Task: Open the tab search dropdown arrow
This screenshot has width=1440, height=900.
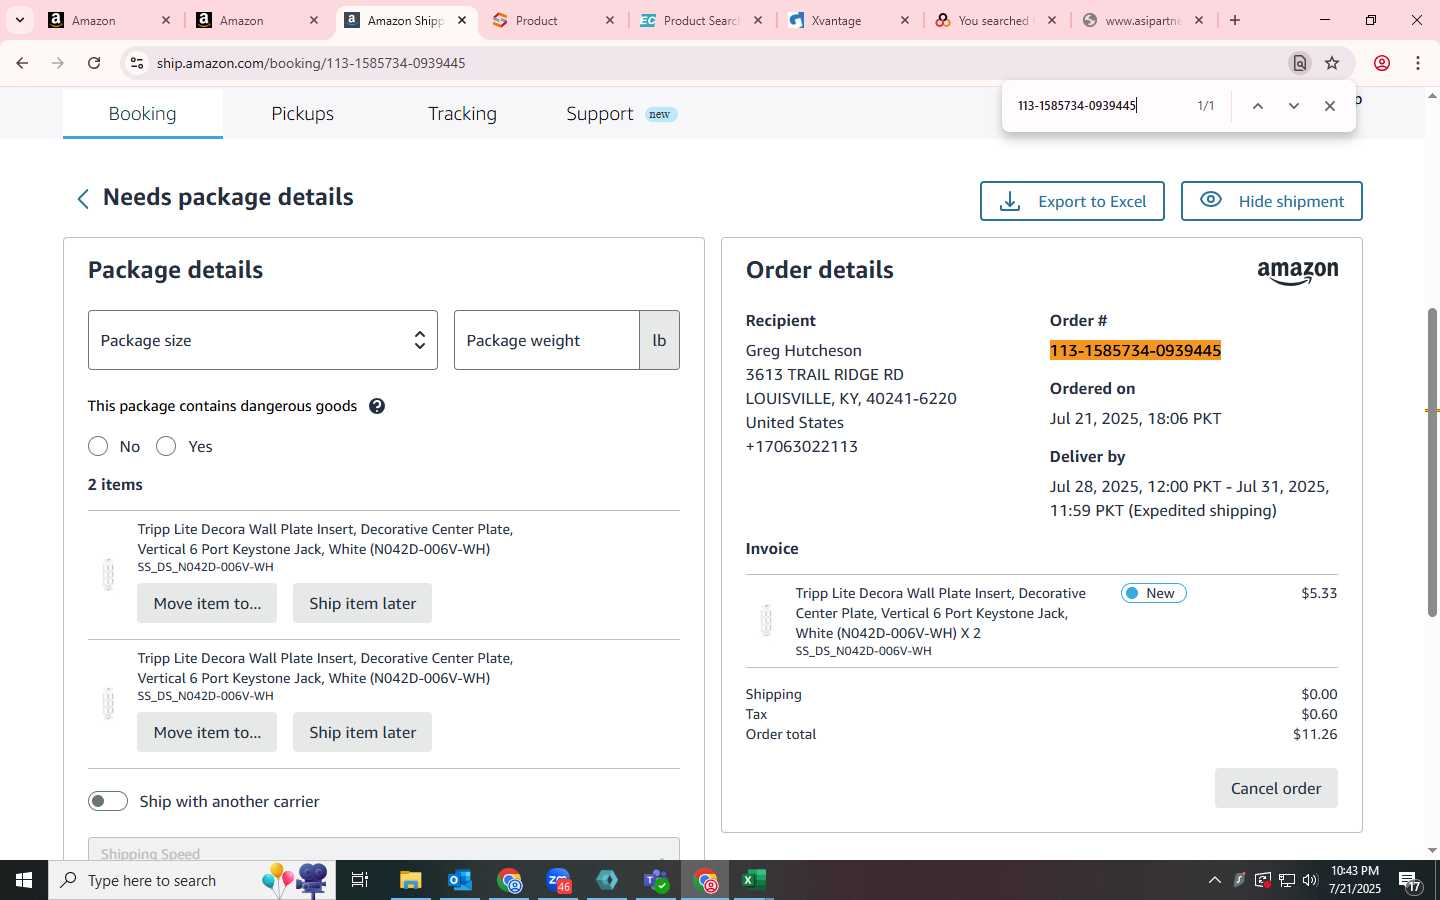Action: [x=19, y=20]
